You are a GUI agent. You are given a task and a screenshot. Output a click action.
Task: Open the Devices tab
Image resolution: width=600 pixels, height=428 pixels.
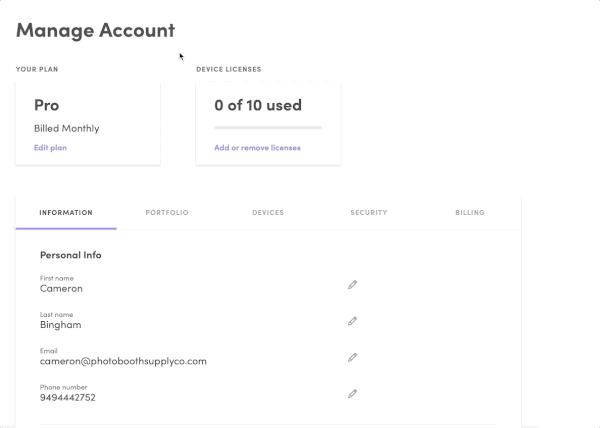(268, 213)
